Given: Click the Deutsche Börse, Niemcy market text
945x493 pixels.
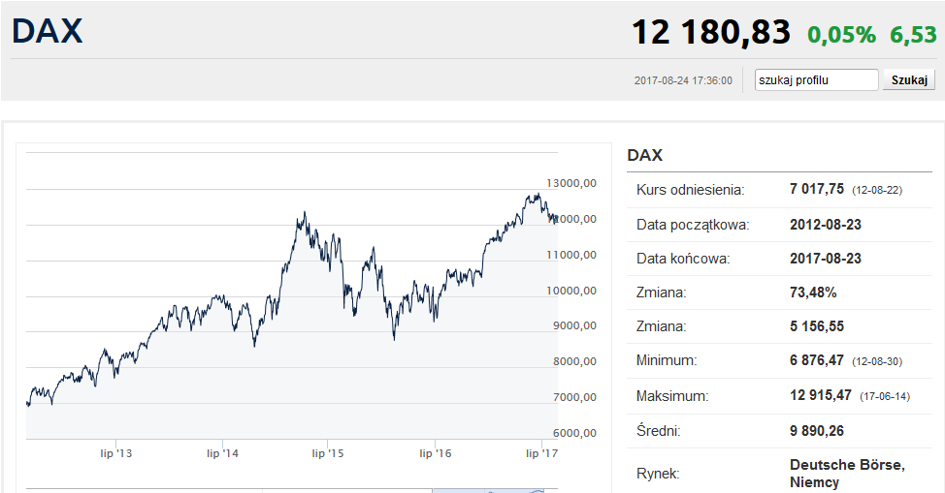Looking at the screenshot, I should tap(846, 472).
